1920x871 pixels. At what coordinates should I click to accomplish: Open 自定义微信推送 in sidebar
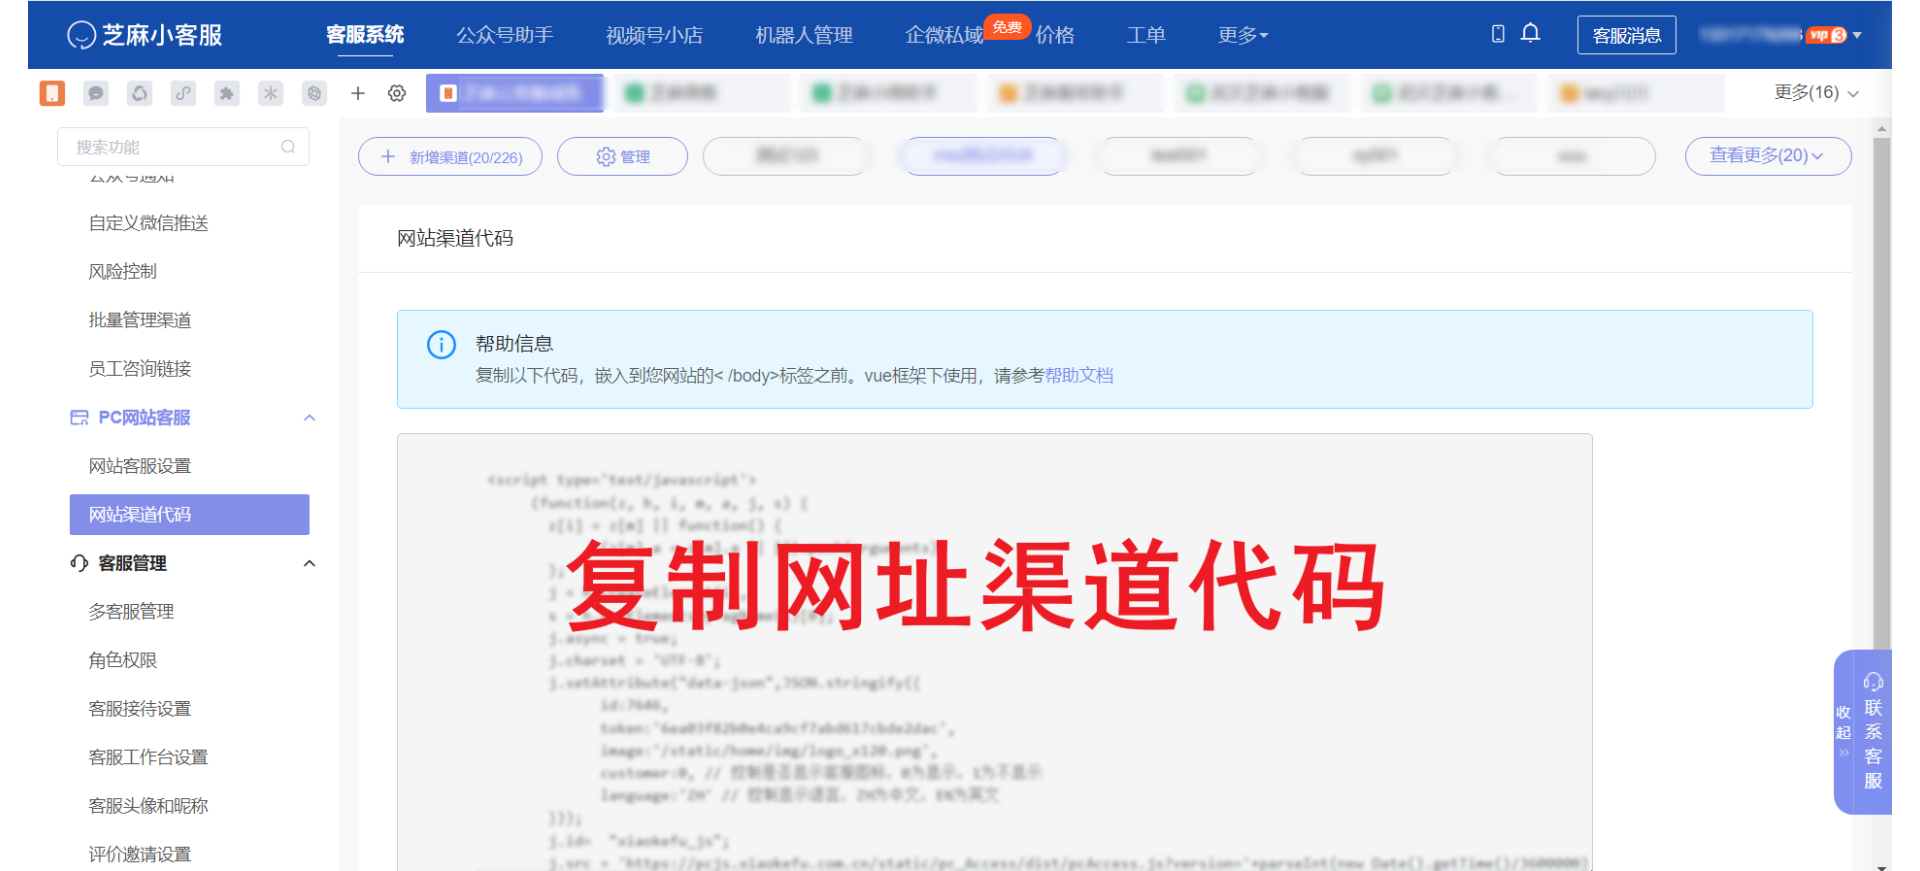tap(148, 223)
